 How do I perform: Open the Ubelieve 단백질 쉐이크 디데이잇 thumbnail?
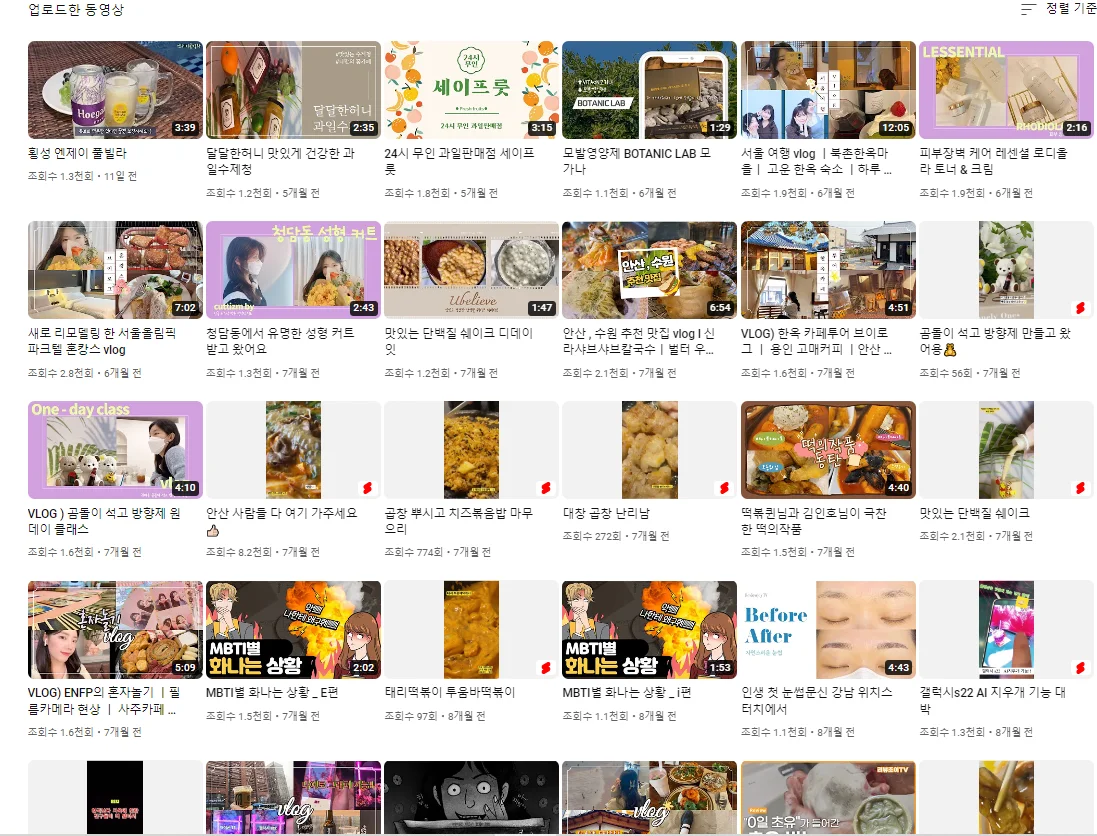point(472,270)
